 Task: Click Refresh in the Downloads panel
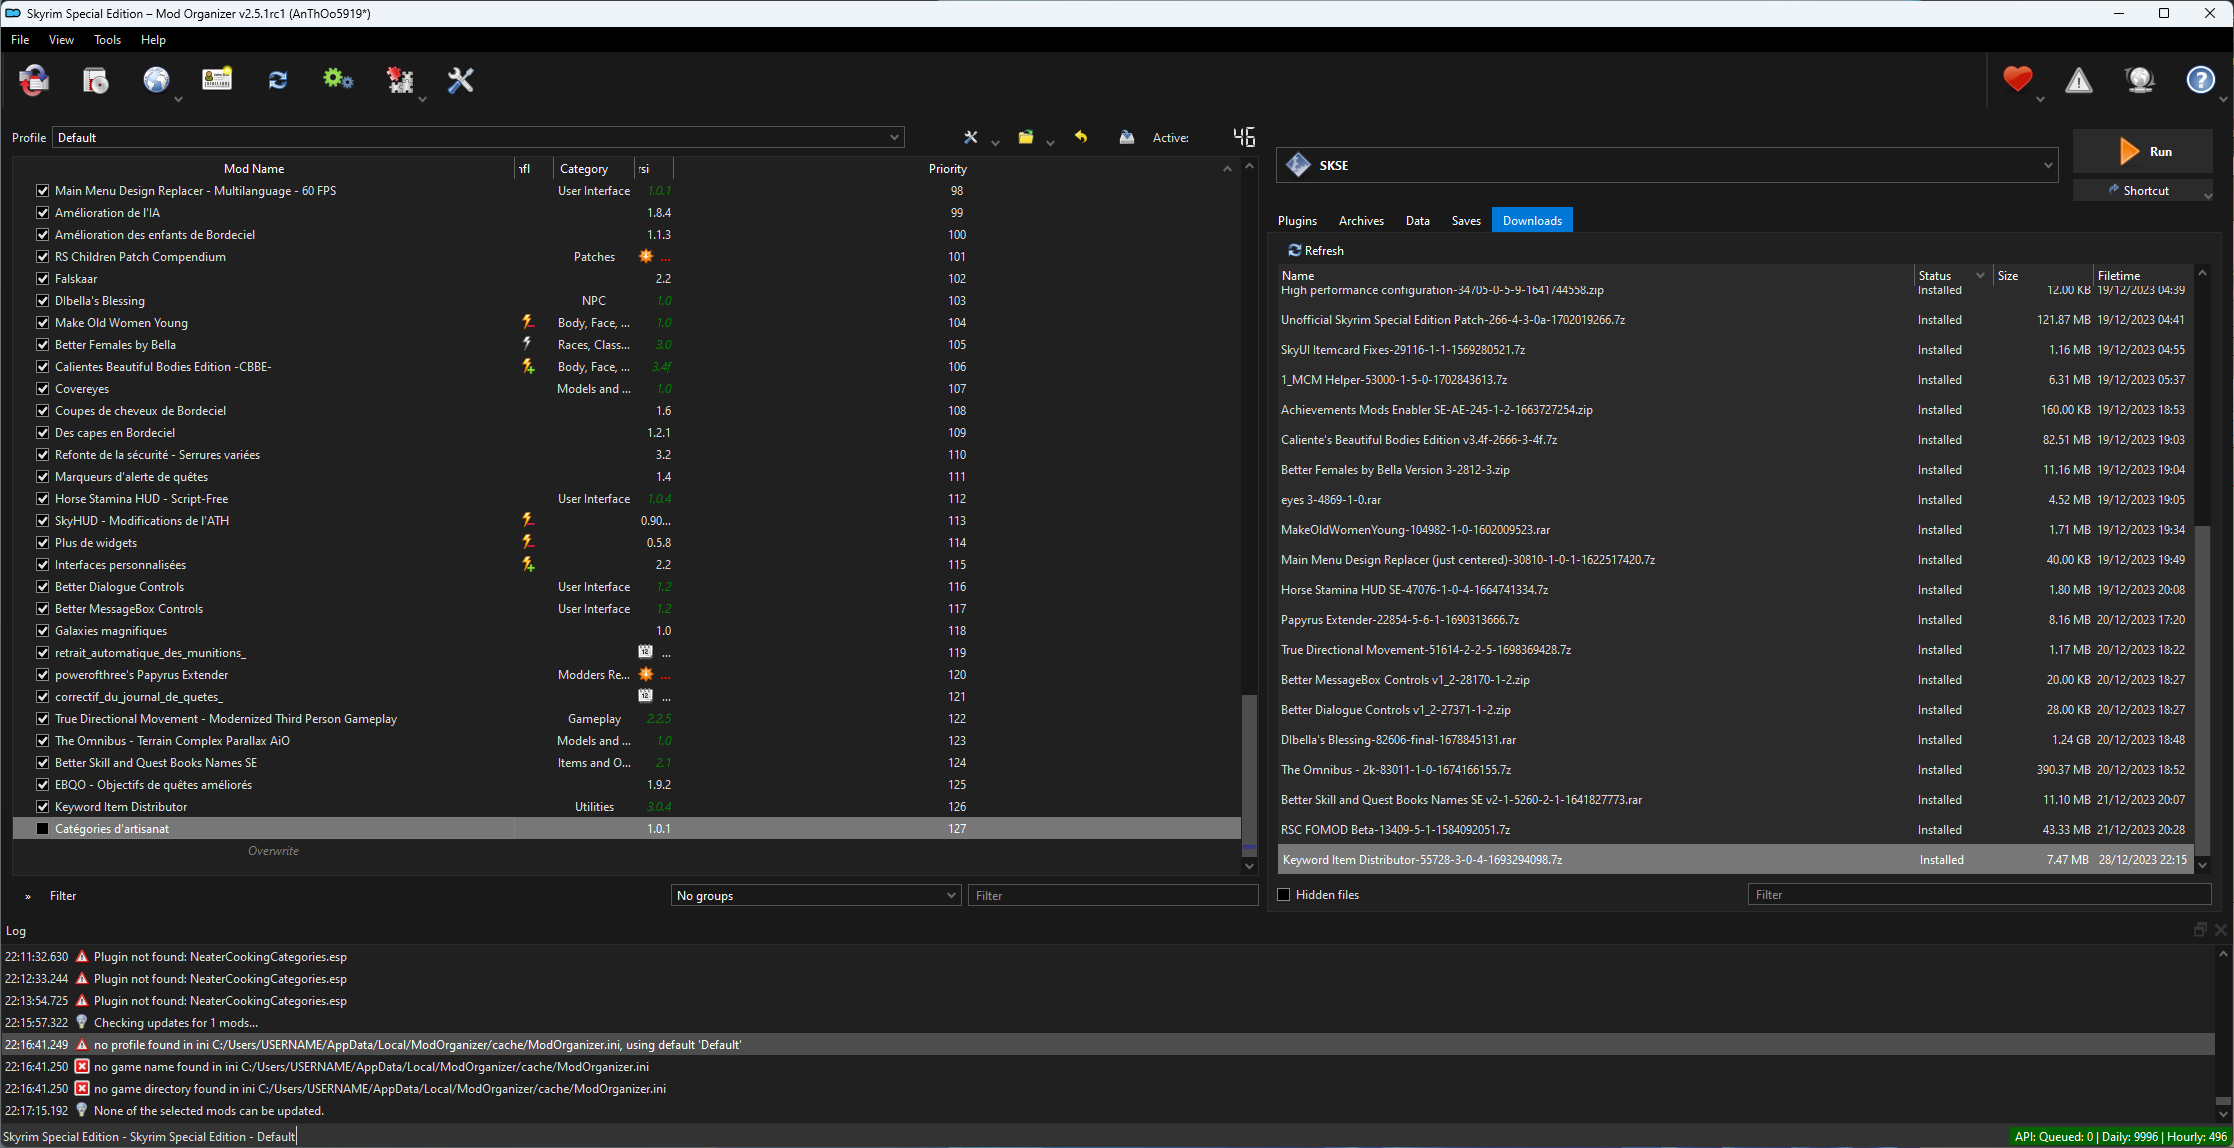pos(1316,251)
